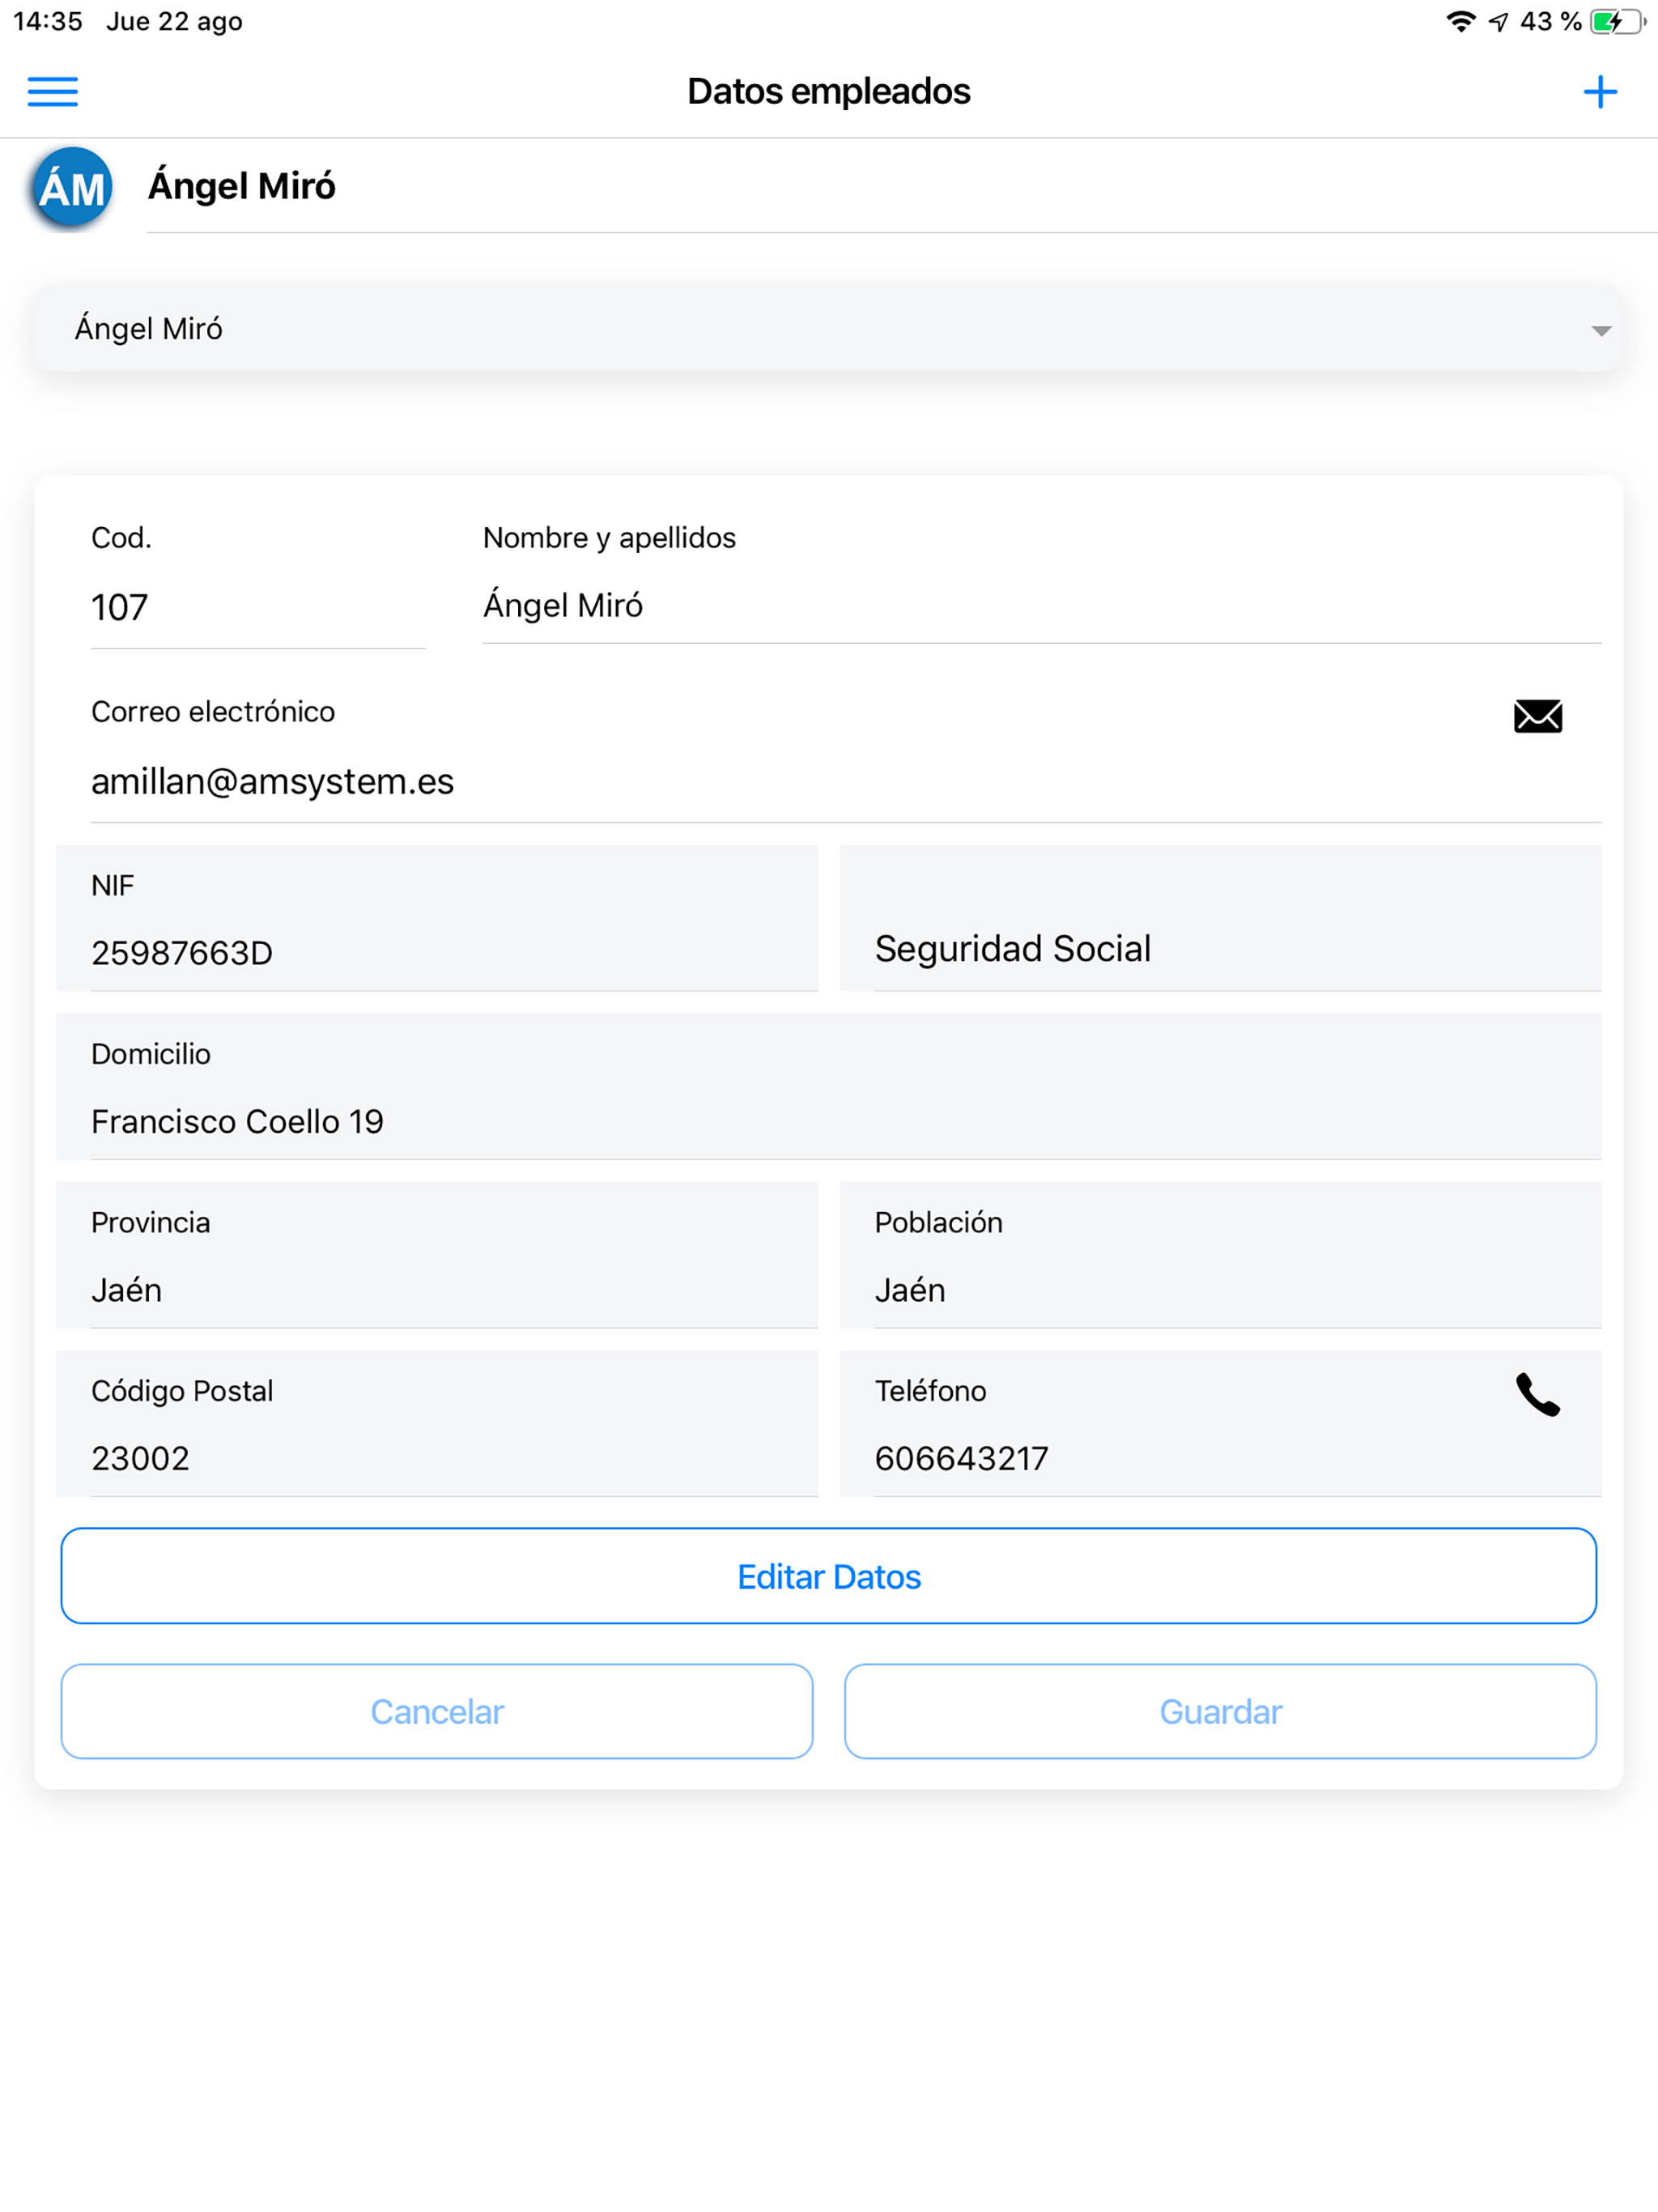Select the Cod. field with 107

click(258, 607)
